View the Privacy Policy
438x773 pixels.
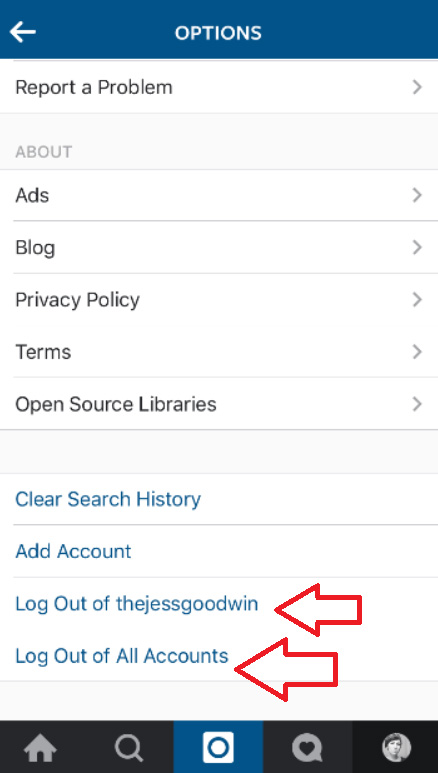(219, 300)
